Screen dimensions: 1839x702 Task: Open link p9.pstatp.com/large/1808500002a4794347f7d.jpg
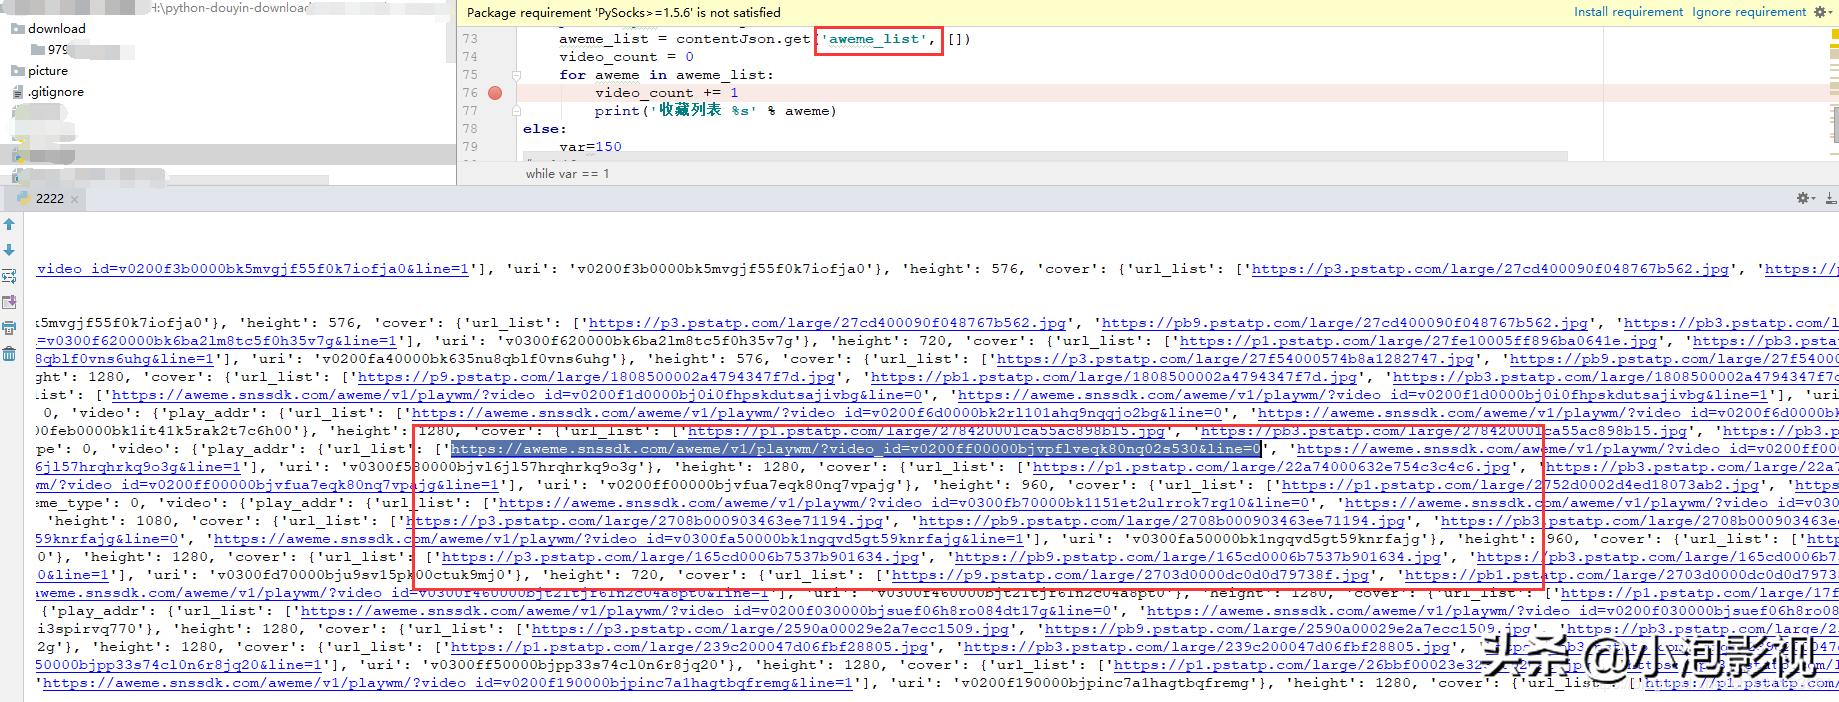[596, 377]
